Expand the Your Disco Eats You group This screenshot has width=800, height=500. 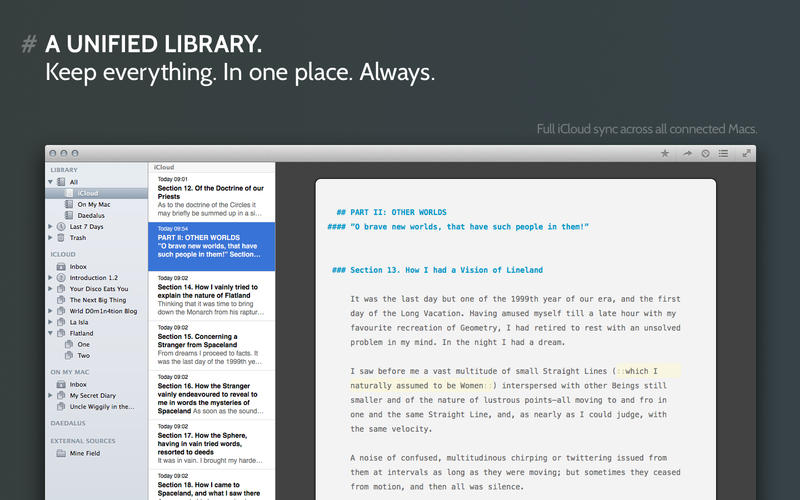pos(51,289)
